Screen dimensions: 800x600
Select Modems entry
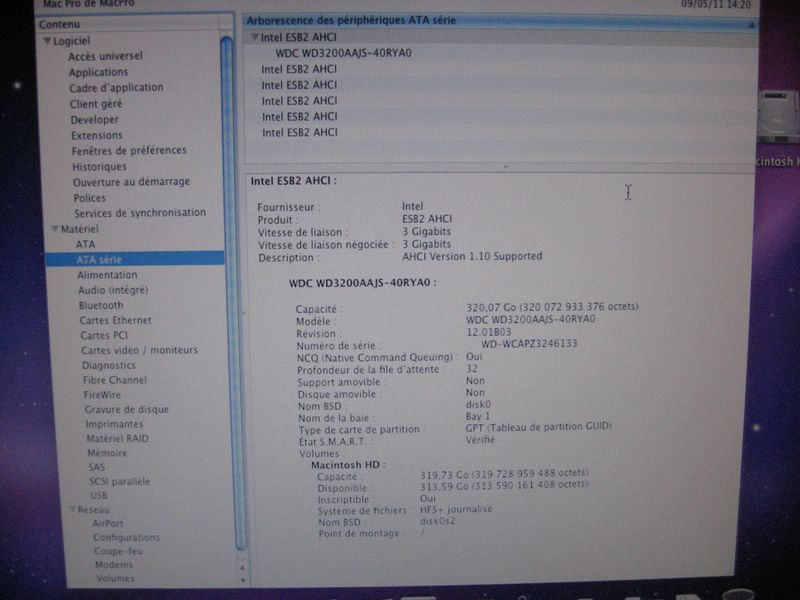point(114,565)
